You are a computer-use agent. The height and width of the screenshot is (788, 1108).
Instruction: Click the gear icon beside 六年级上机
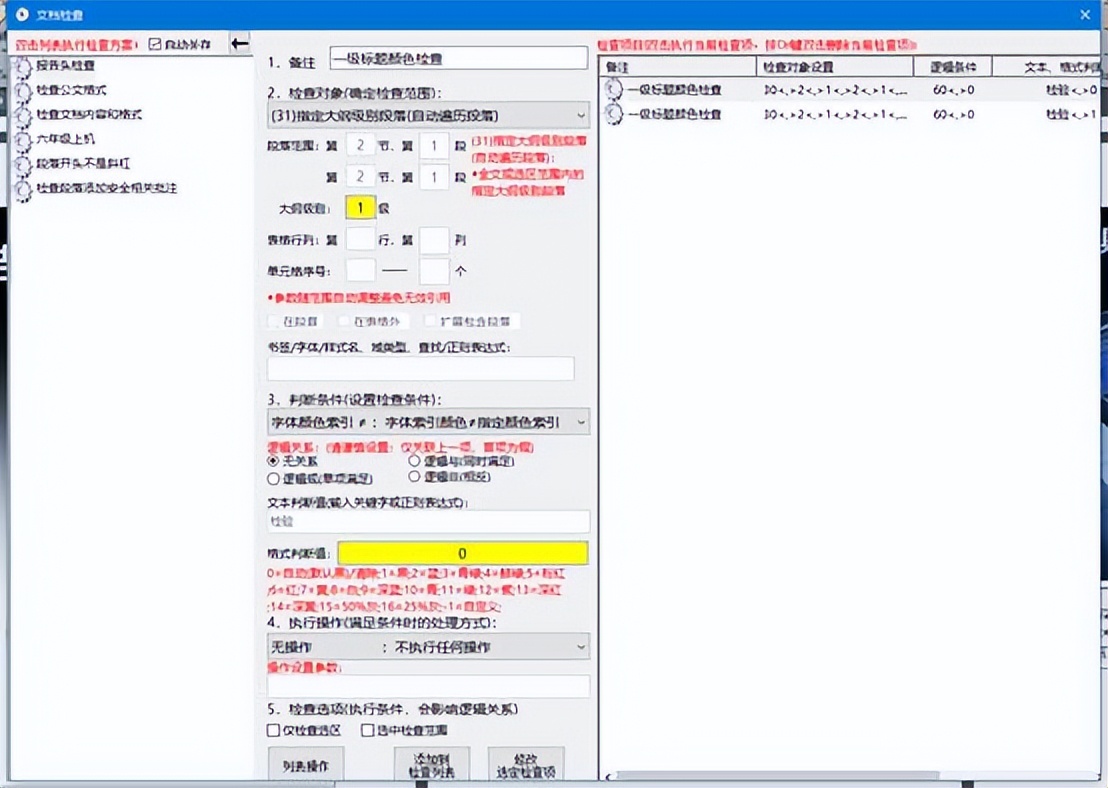pyautogui.click(x=23, y=140)
